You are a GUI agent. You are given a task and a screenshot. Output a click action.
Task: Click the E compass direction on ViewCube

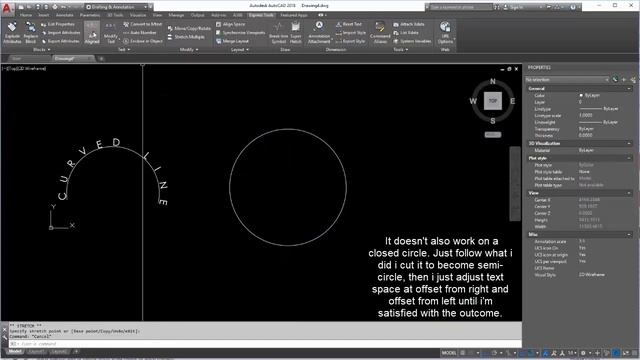(512, 101)
